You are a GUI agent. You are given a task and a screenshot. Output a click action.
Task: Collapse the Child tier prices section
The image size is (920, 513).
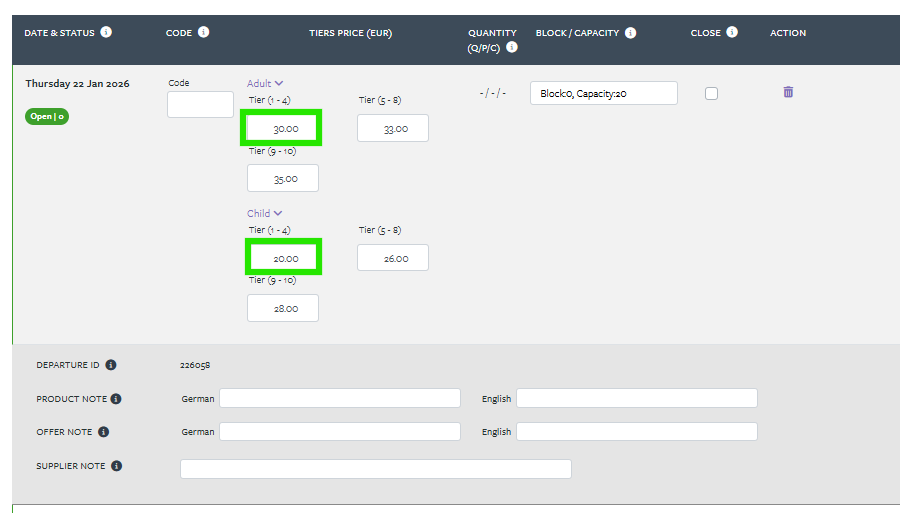264,213
